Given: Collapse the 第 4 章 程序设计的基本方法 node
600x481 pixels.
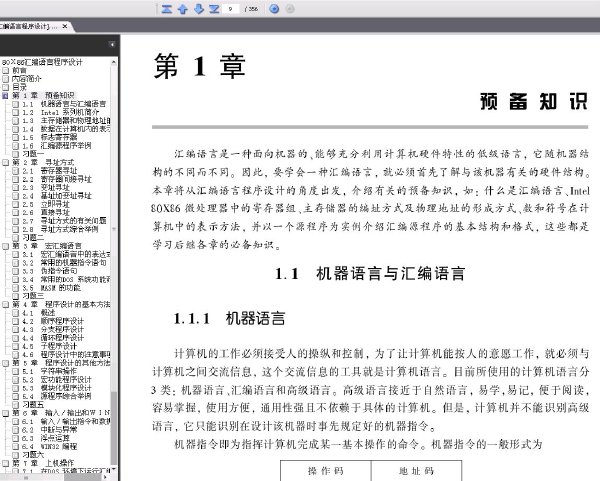Looking at the screenshot, I should pyautogui.click(x=5, y=305).
